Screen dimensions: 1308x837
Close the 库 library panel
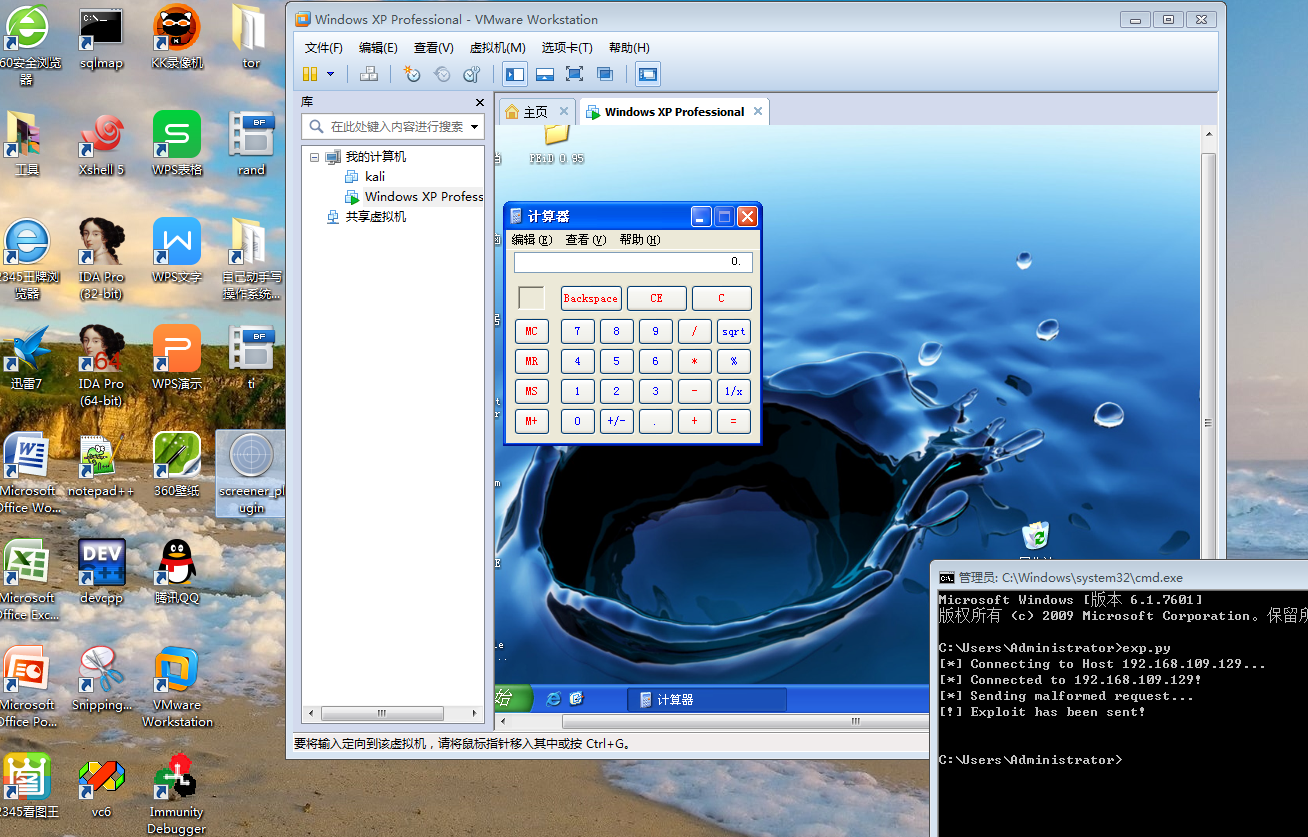point(479,102)
